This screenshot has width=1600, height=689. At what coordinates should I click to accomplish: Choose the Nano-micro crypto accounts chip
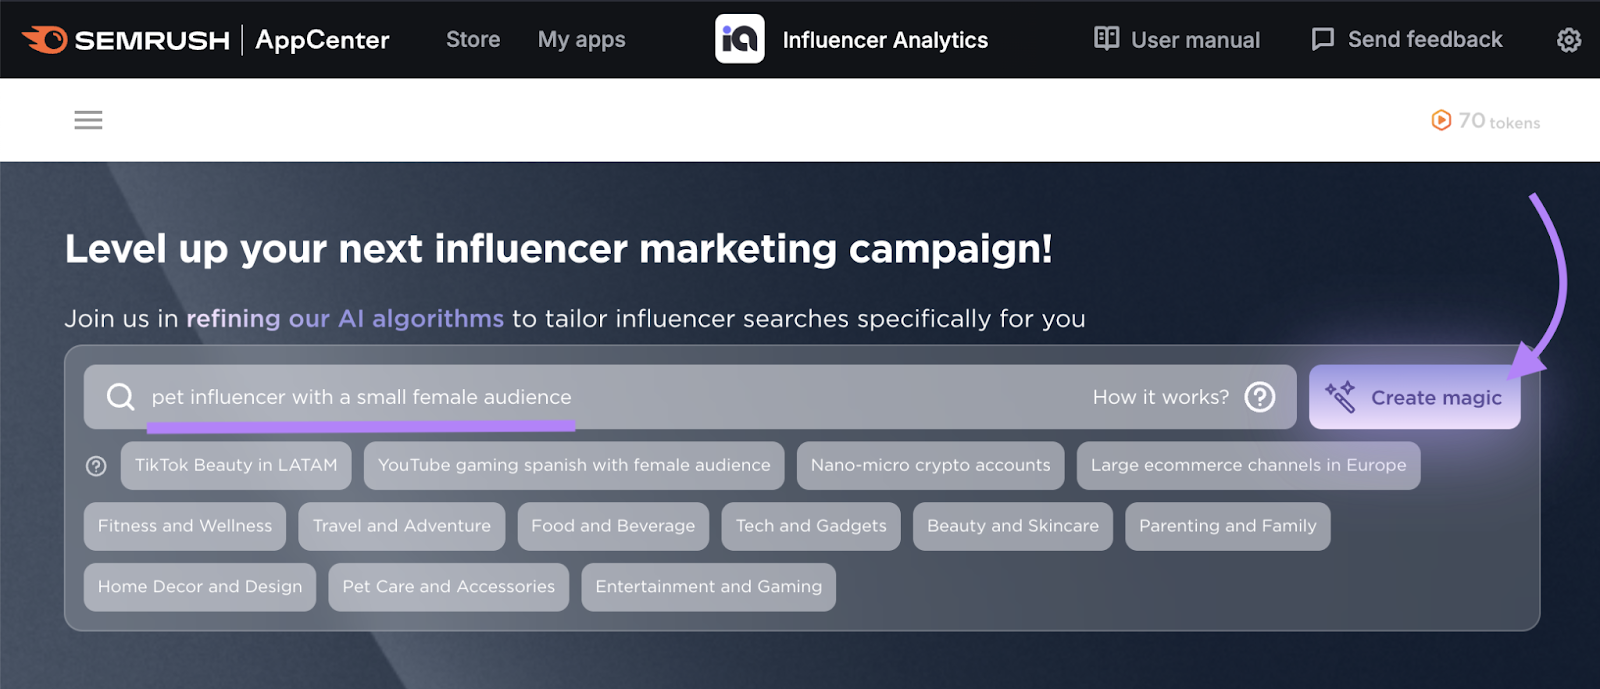point(930,466)
